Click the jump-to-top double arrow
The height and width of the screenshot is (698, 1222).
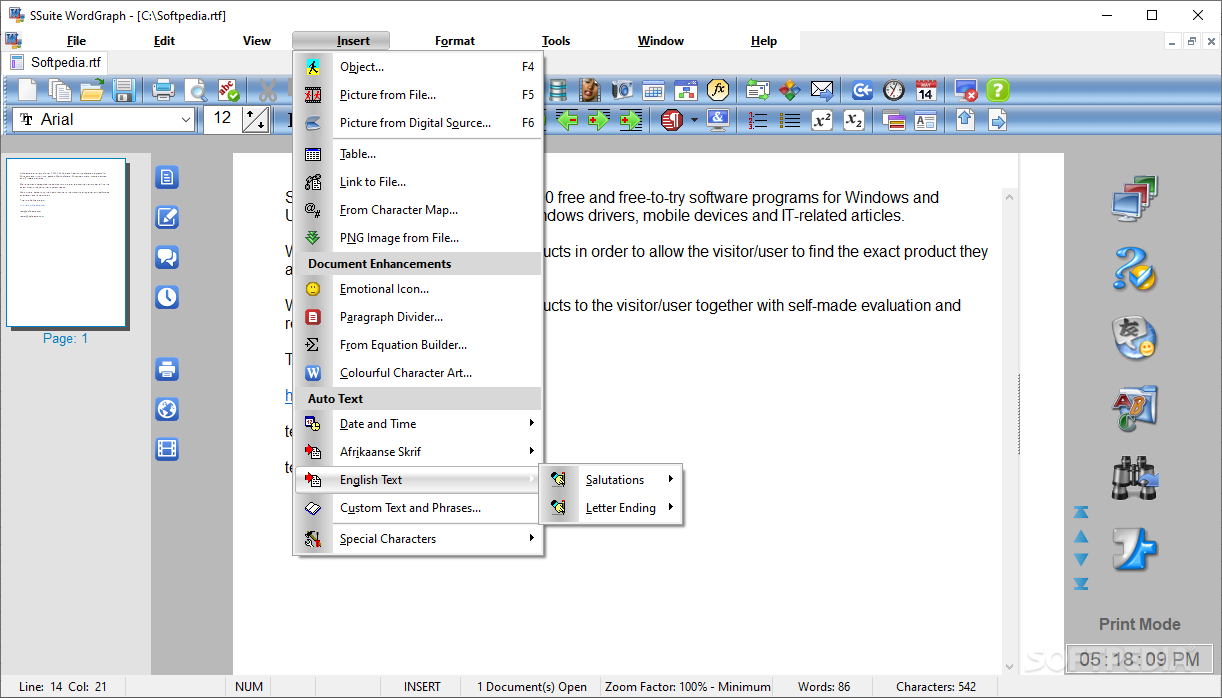(1081, 512)
